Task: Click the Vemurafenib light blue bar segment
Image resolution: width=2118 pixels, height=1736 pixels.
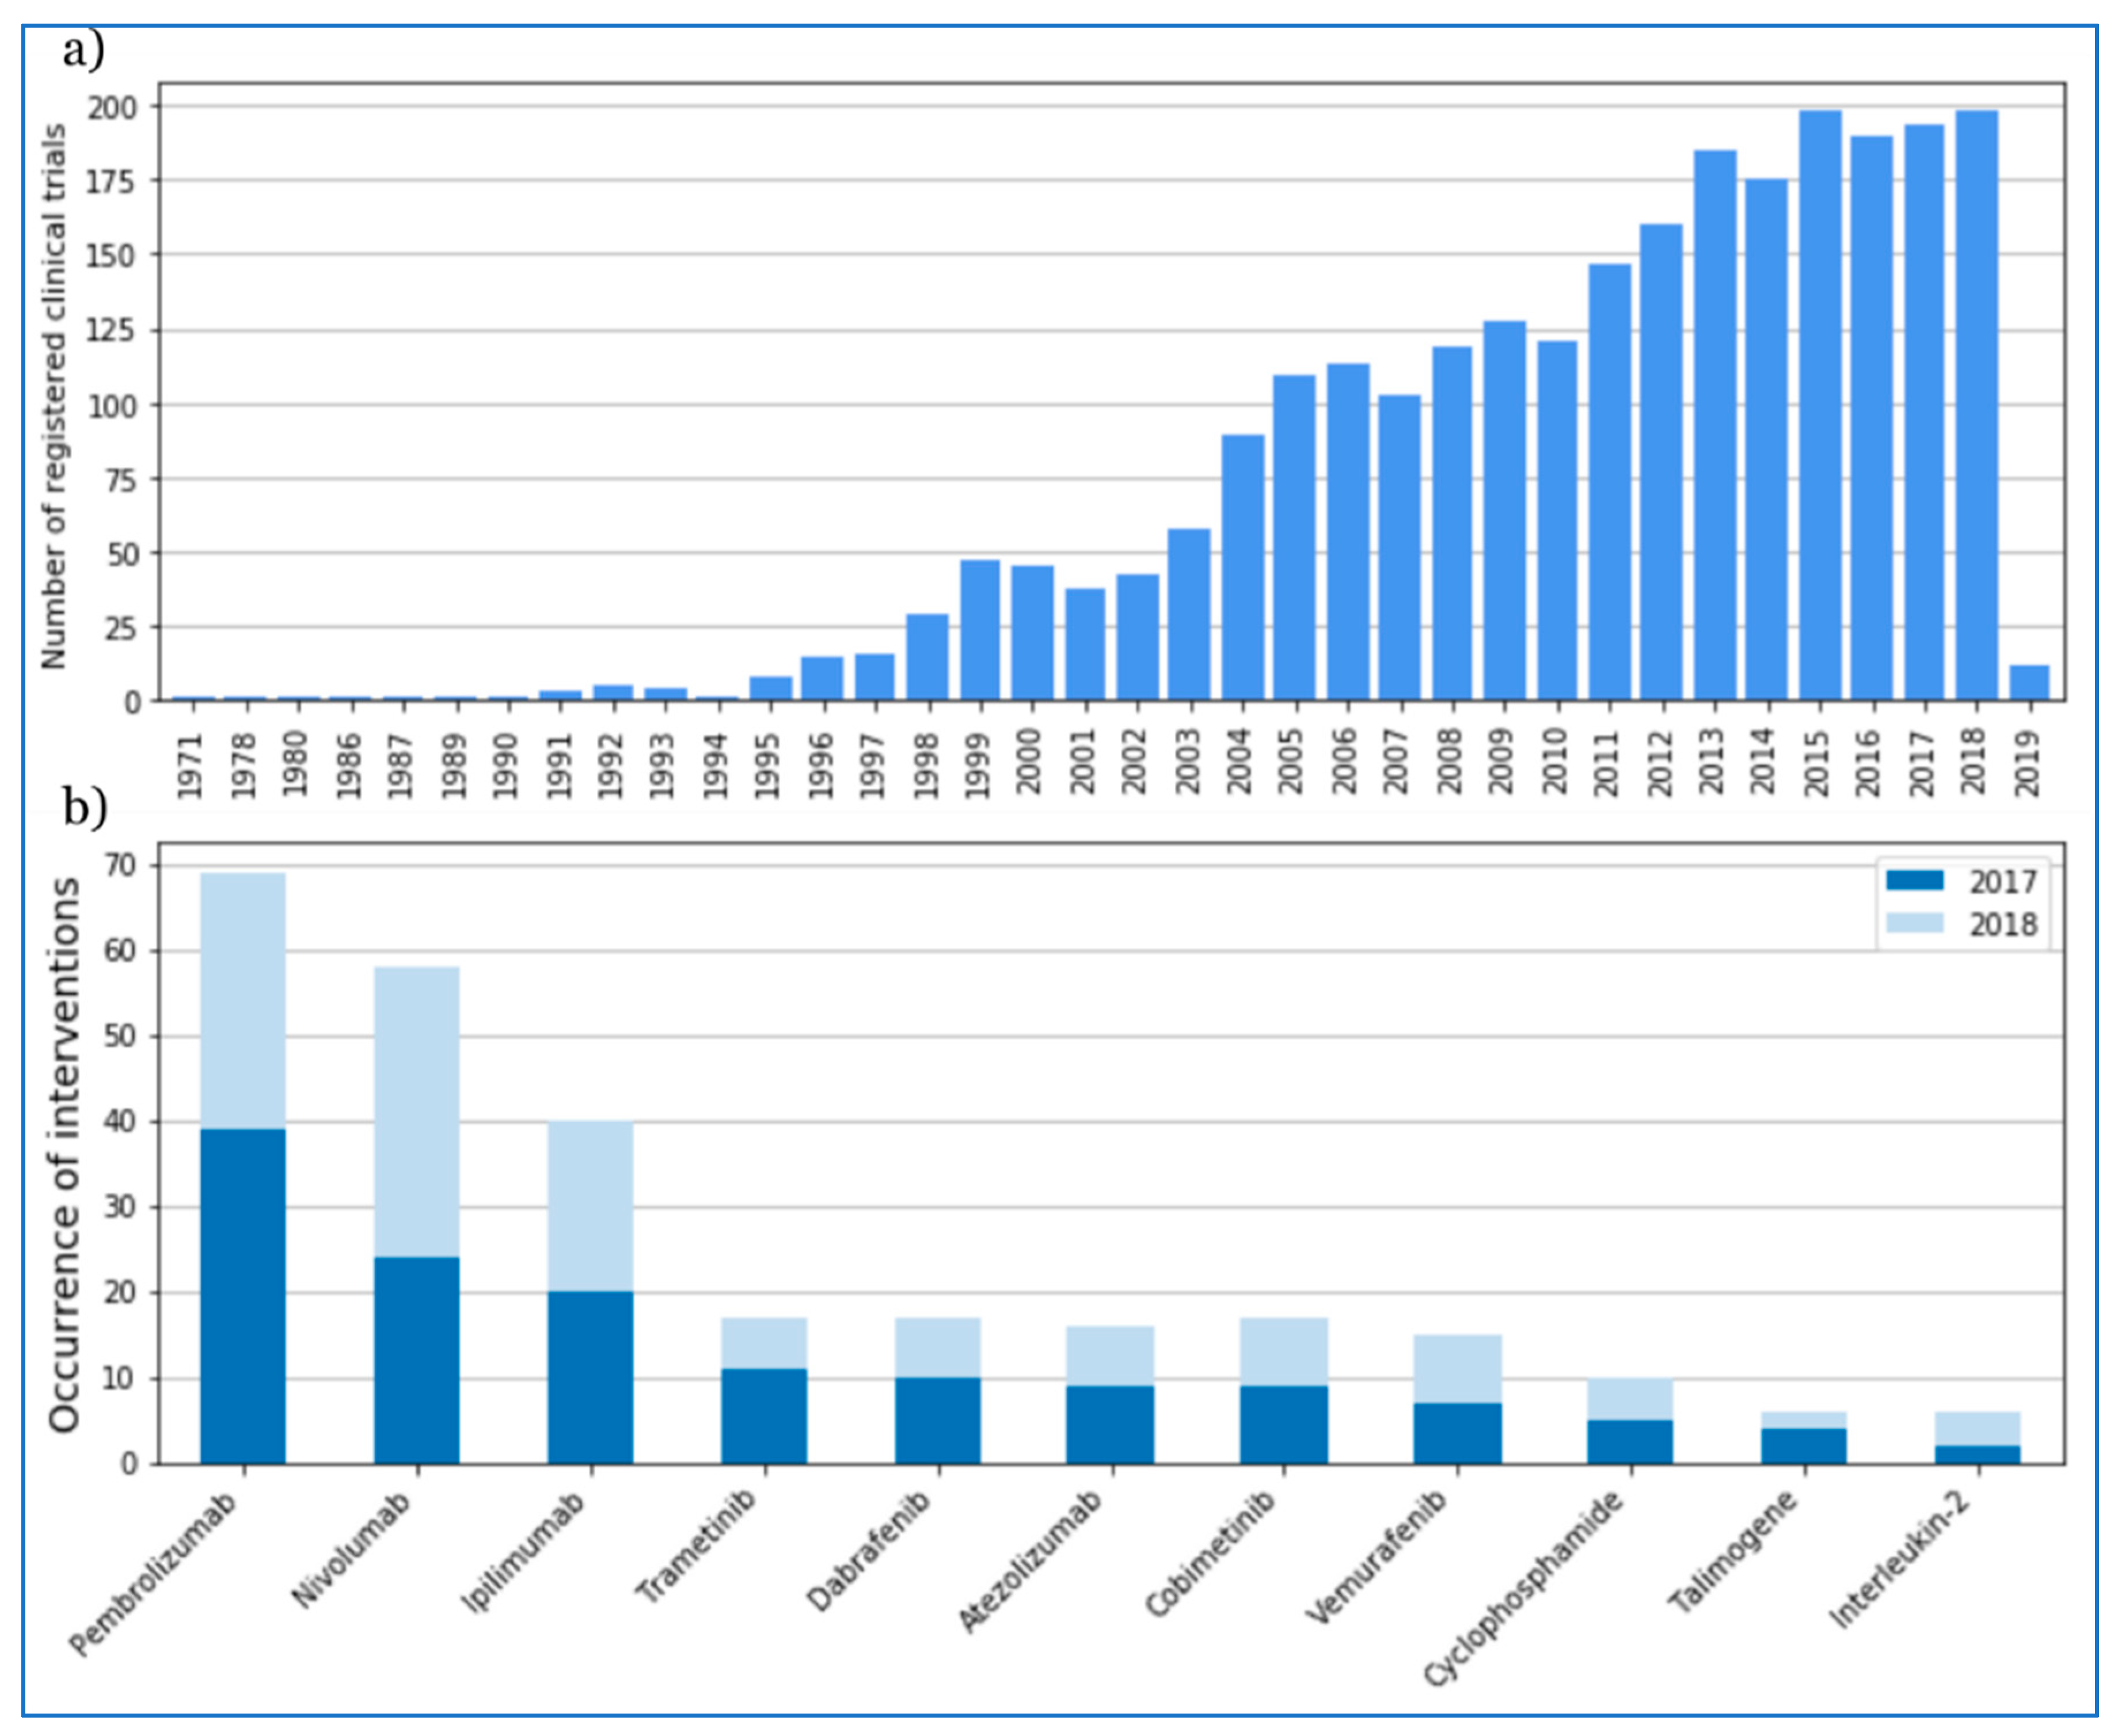Action: (1457, 1368)
